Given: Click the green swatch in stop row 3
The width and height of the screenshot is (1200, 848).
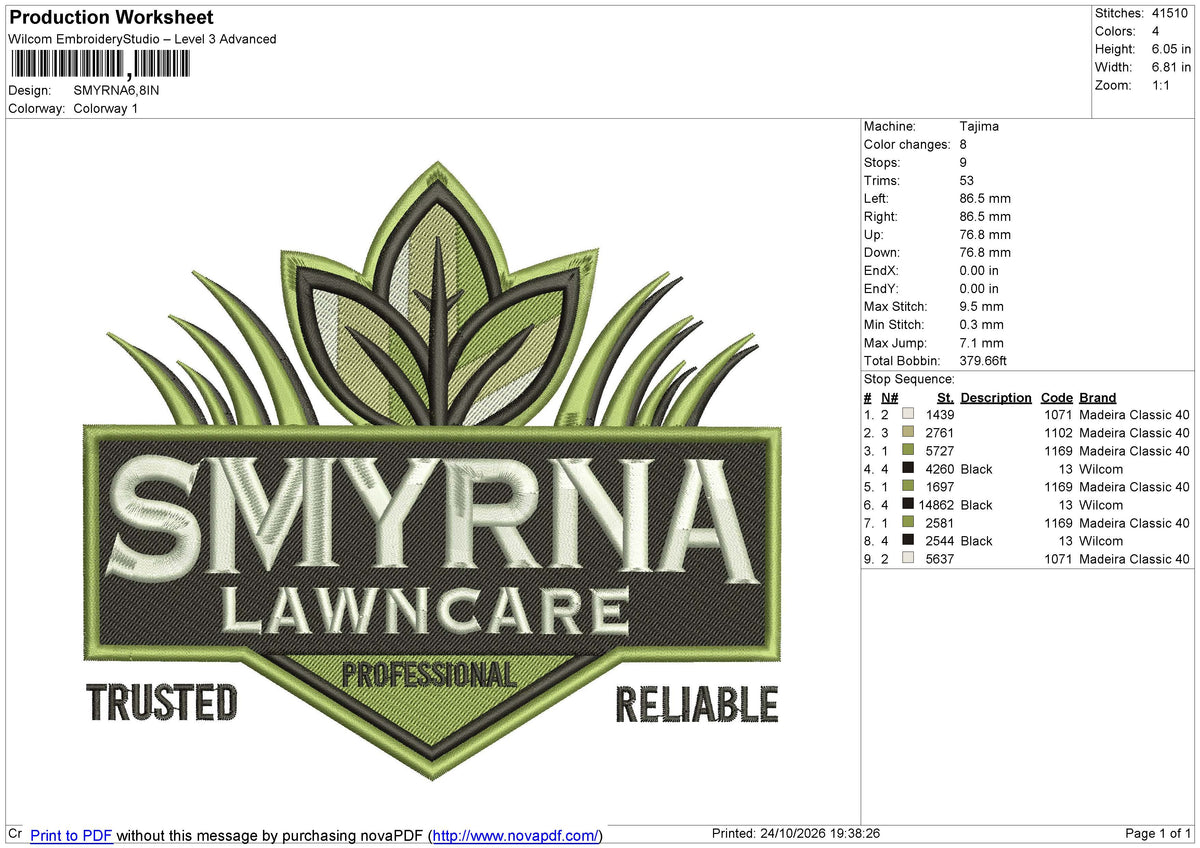Looking at the screenshot, I should (908, 449).
